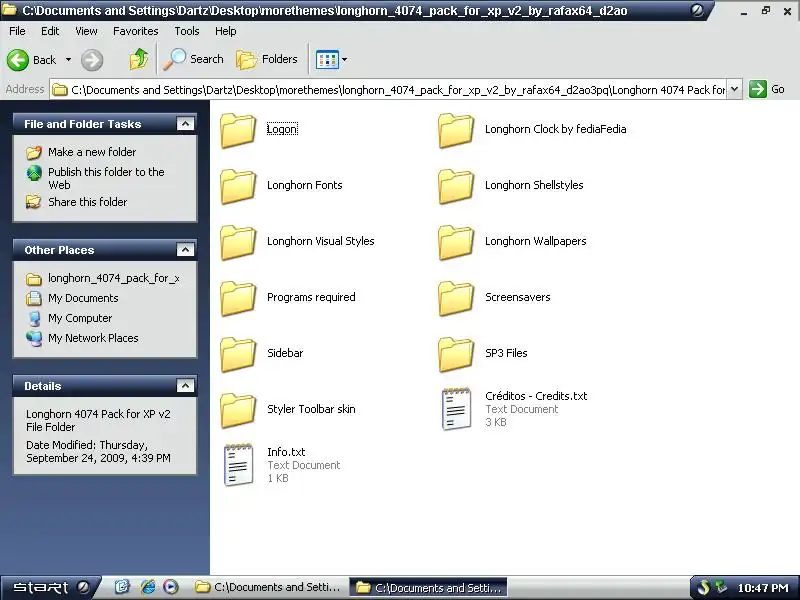Collapse the Details panel
800x600 pixels.
[x=185, y=386]
